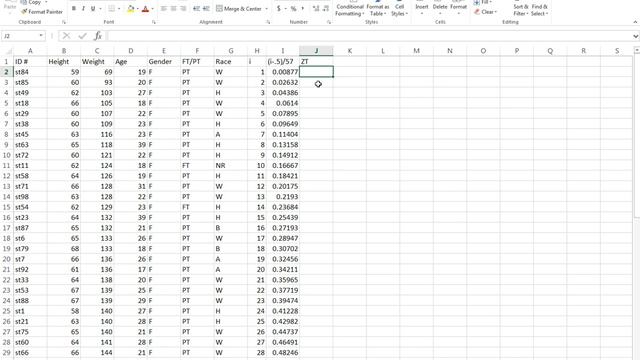Open the Name Box dropdown arrow
Image resolution: width=640 pixels, height=360 pixels.
click(x=41, y=36)
